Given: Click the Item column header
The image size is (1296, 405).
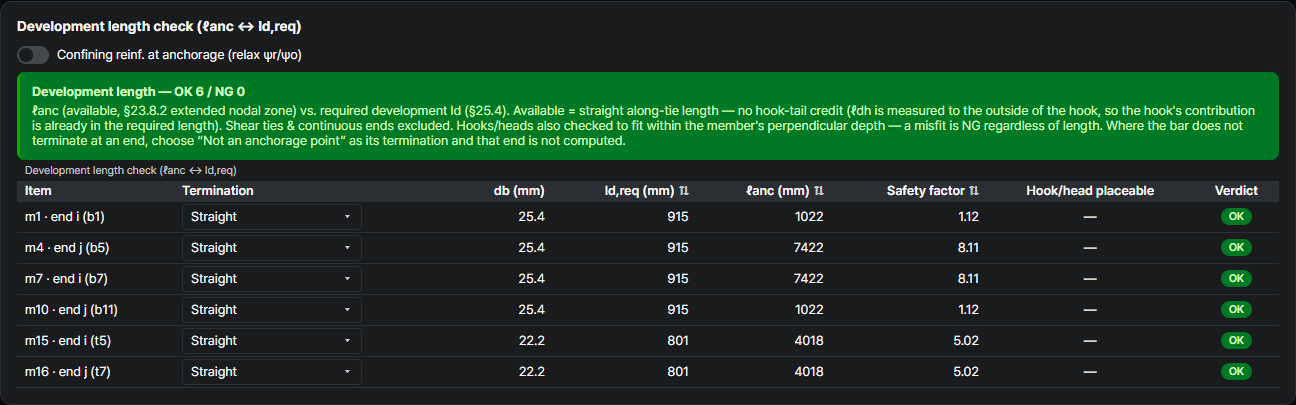Looking at the screenshot, I should point(38,190).
